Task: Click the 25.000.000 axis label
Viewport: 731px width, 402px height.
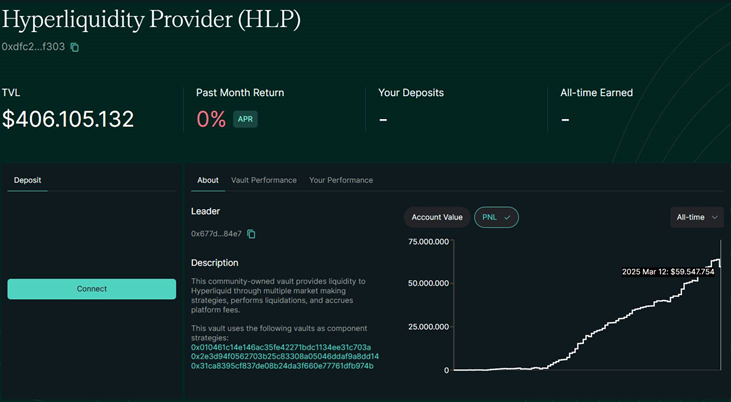Action: (428, 327)
